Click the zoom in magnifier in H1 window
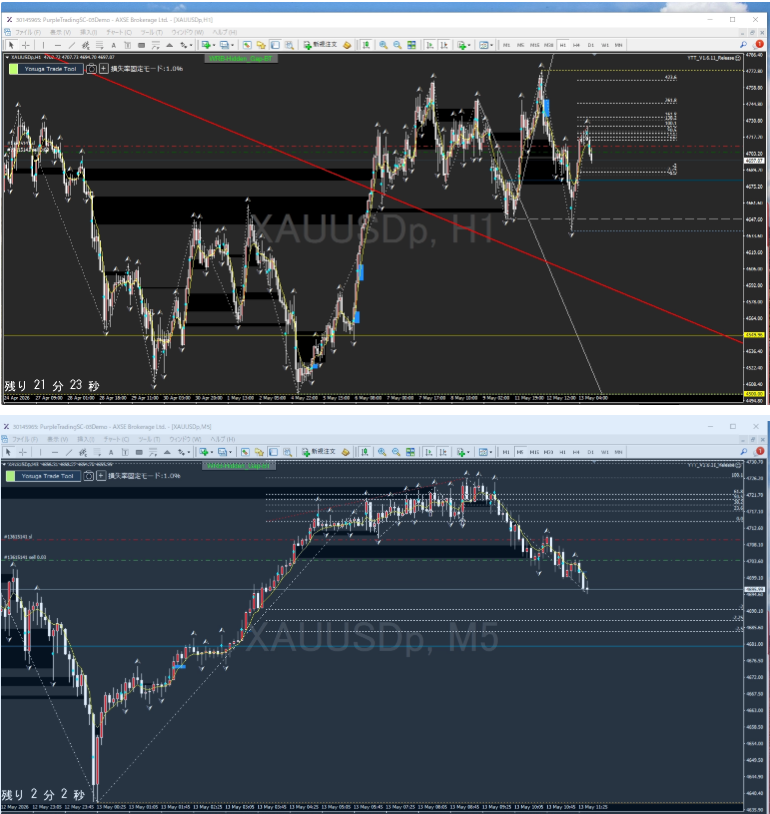The width and height of the screenshot is (770, 814). [x=383, y=45]
